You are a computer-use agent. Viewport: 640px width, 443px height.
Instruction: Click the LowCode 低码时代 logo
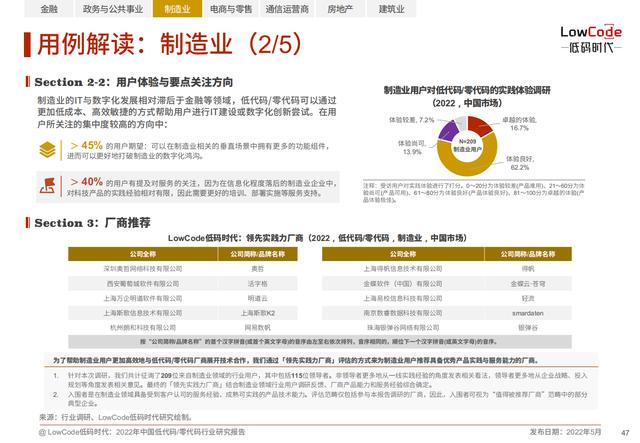coord(591,40)
